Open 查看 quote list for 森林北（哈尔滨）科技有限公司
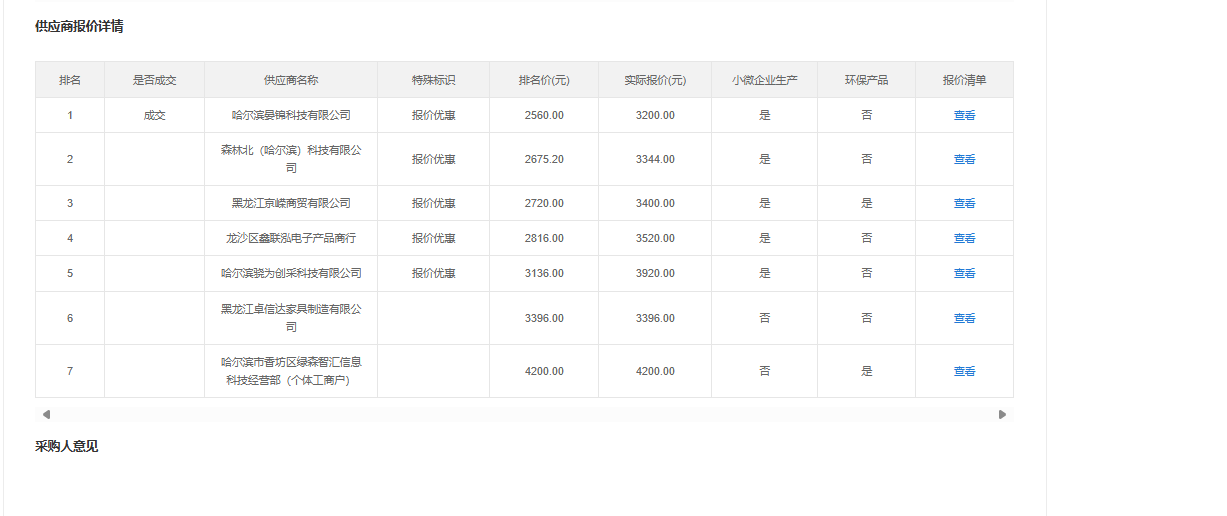 click(x=964, y=159)
